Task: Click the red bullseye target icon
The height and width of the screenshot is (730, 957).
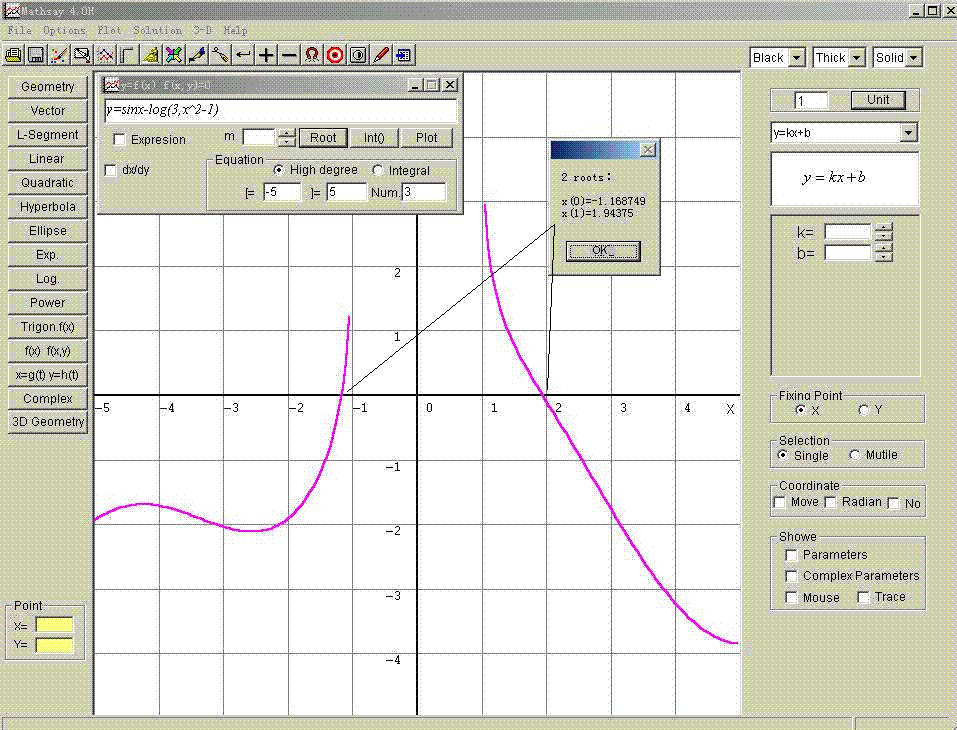Action: [335, 56]
